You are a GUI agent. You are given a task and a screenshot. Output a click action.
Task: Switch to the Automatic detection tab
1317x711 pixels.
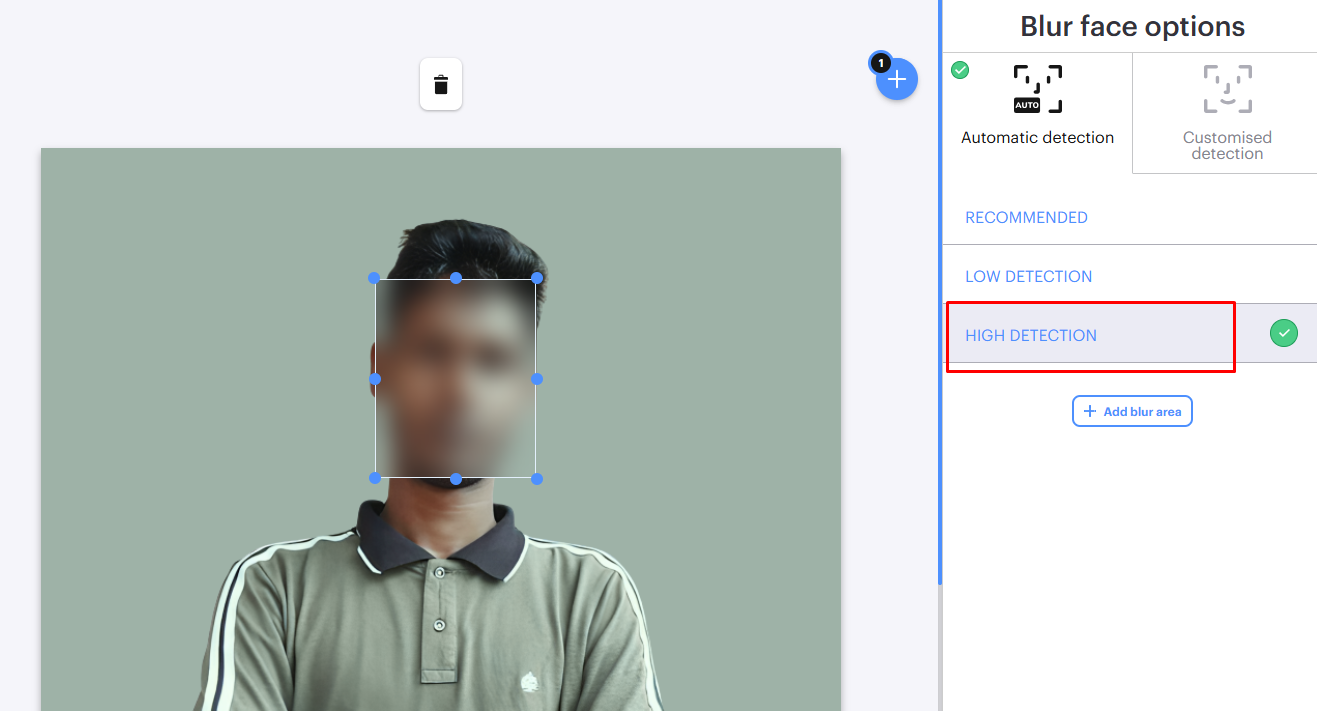(x=1036, y=110)
